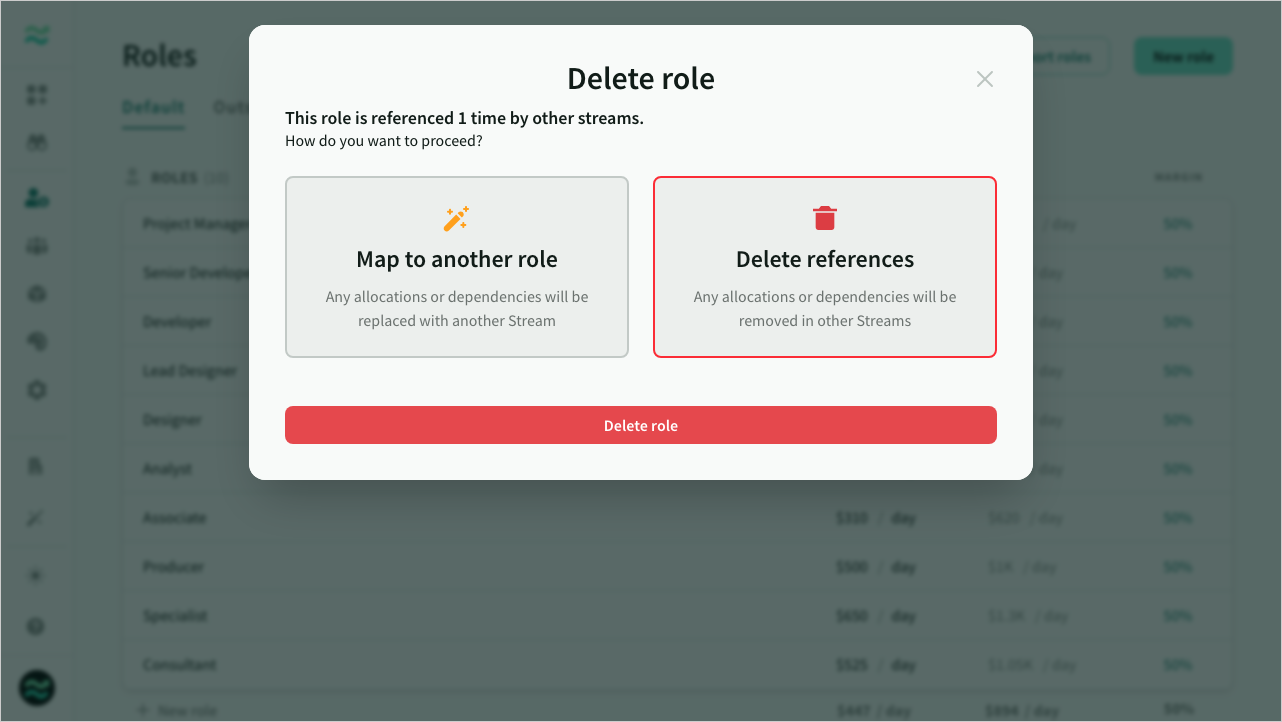Viewport: 1282px width, 722px height.
Task: Click the + New role link below the table
Action: tap(178, 710)
